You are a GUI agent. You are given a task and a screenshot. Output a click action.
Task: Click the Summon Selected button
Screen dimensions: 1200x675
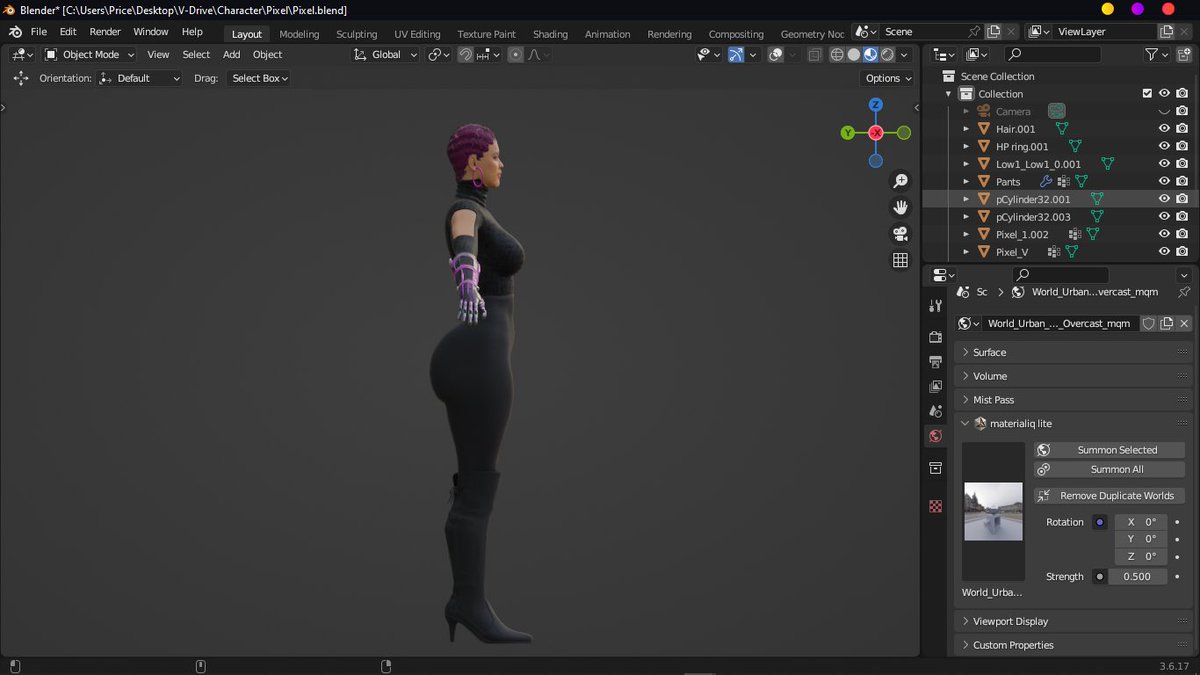tap(1109, 450)
